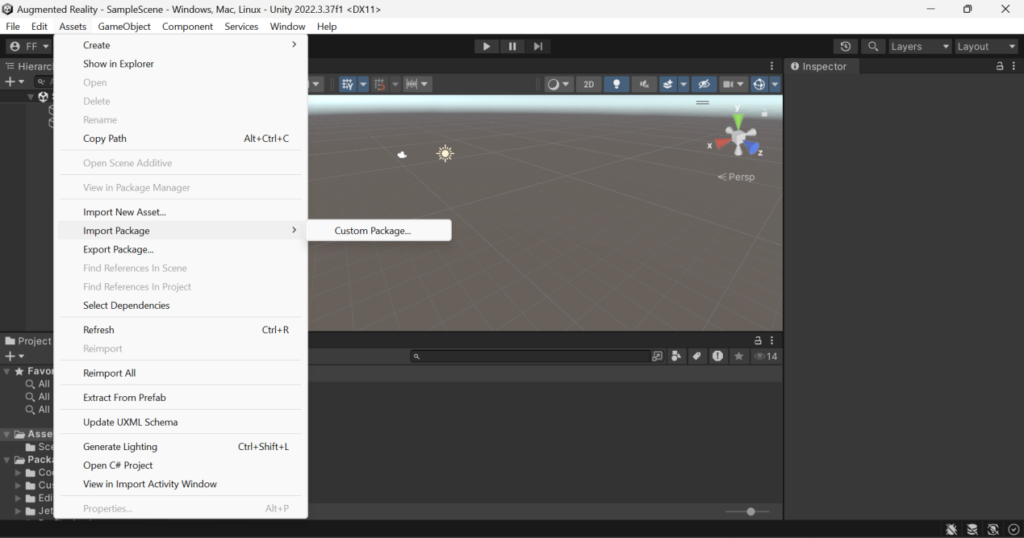Viewport: 1024px width, 538px height.
Task: Click Search by Type icon
Action: pos(677,356)
